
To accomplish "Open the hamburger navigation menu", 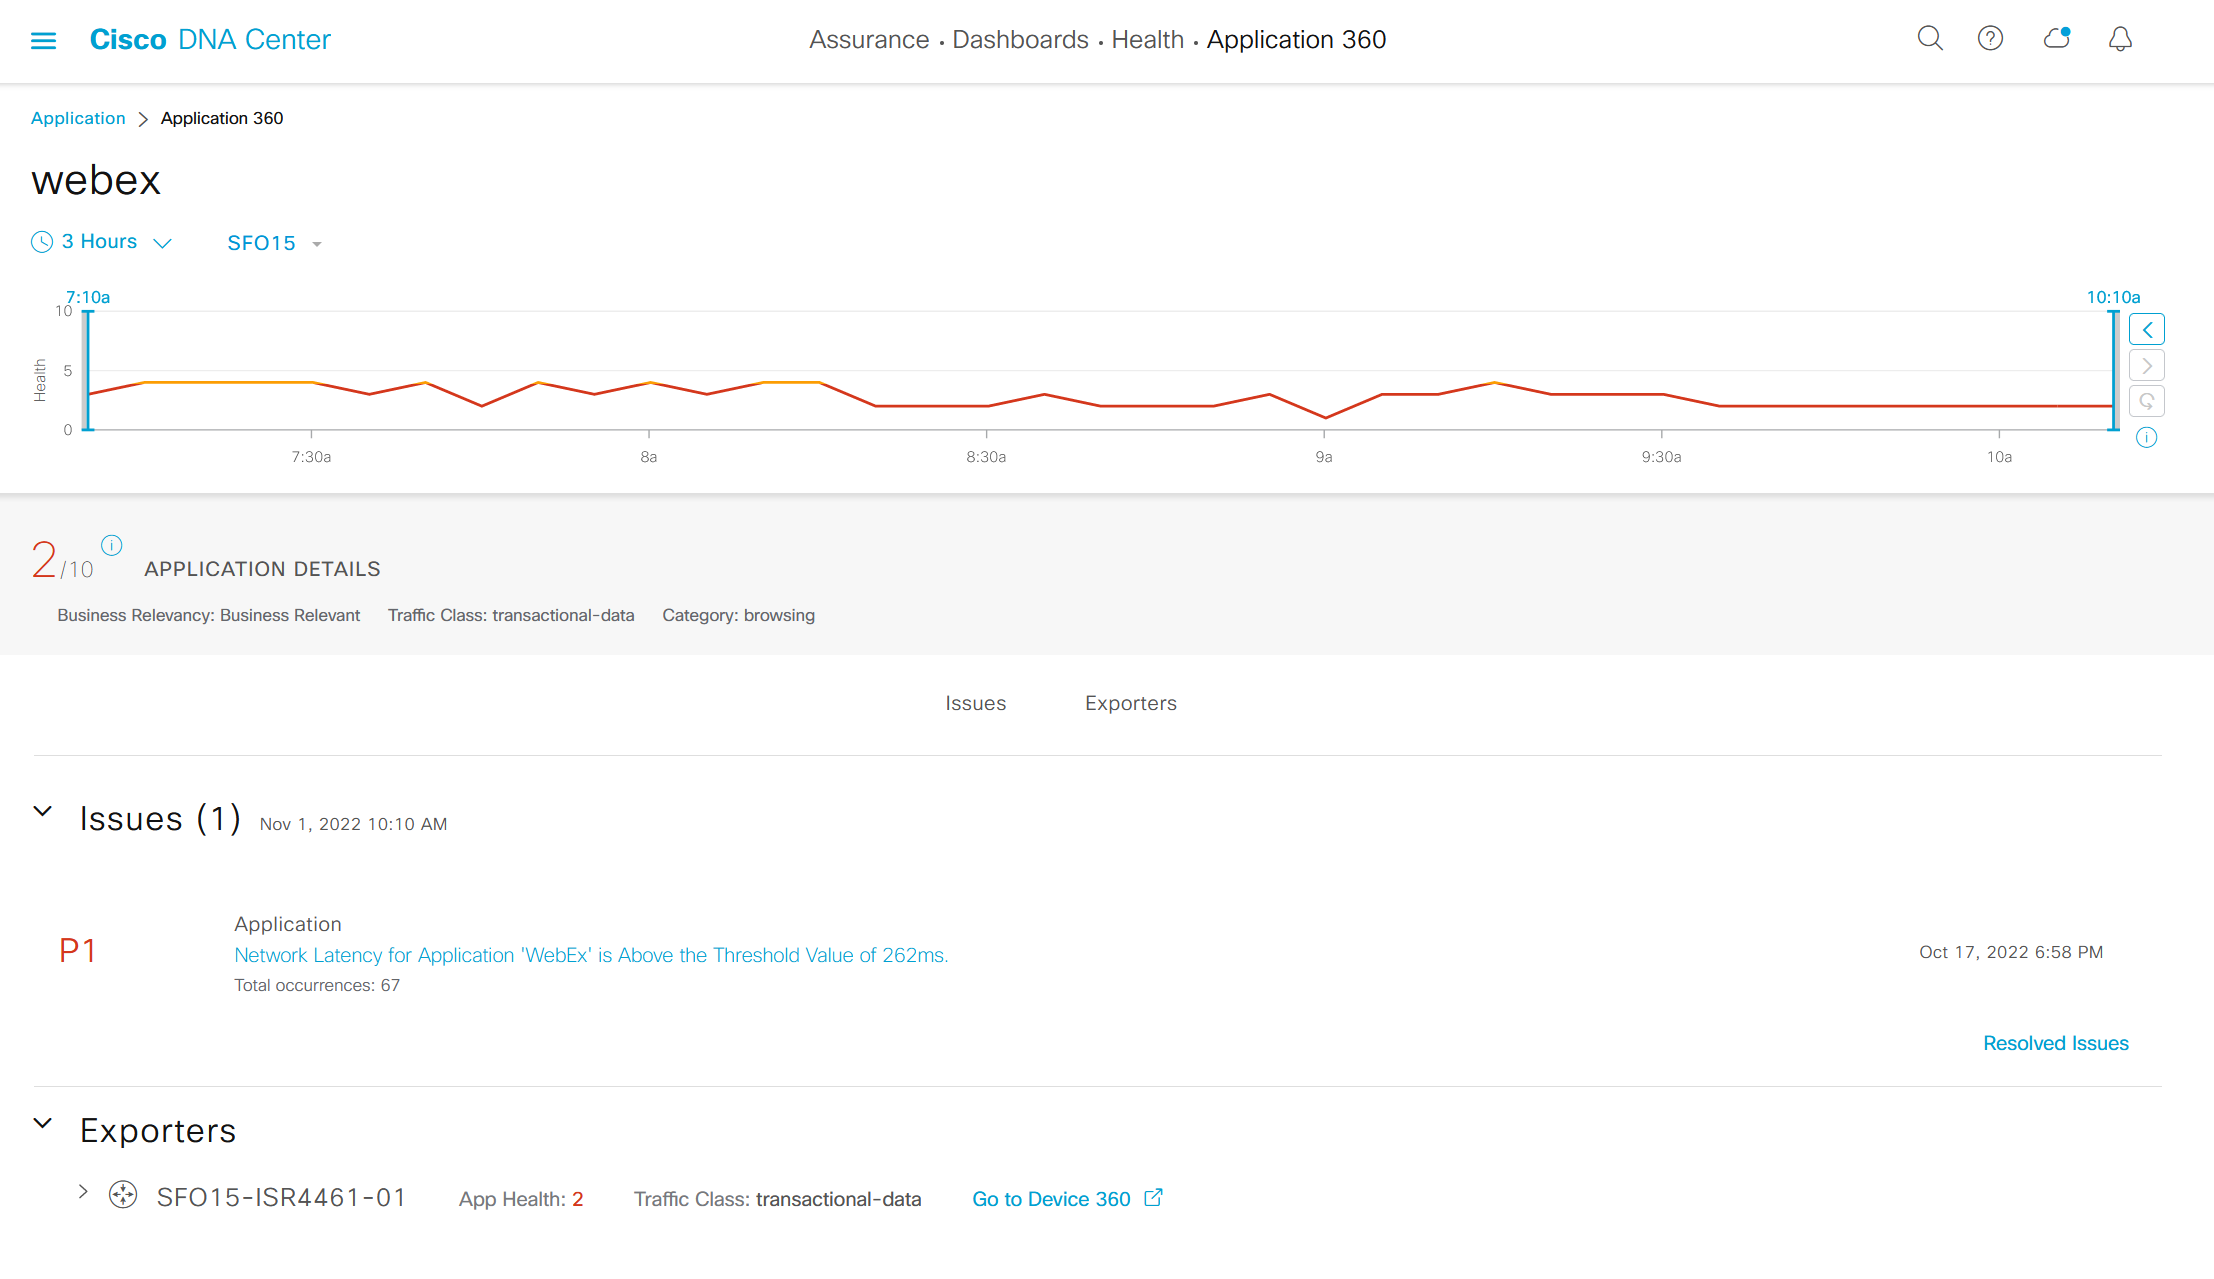I will pos(43,40).
